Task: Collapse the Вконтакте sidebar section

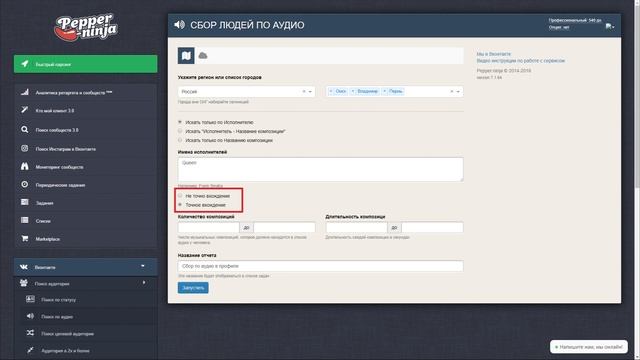Action: tap(143, 266)
